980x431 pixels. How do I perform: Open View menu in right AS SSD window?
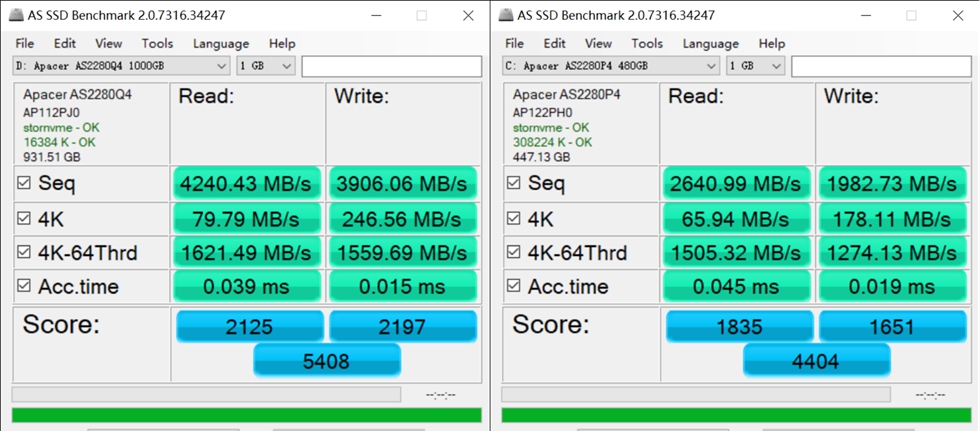(x=598, y=44)
